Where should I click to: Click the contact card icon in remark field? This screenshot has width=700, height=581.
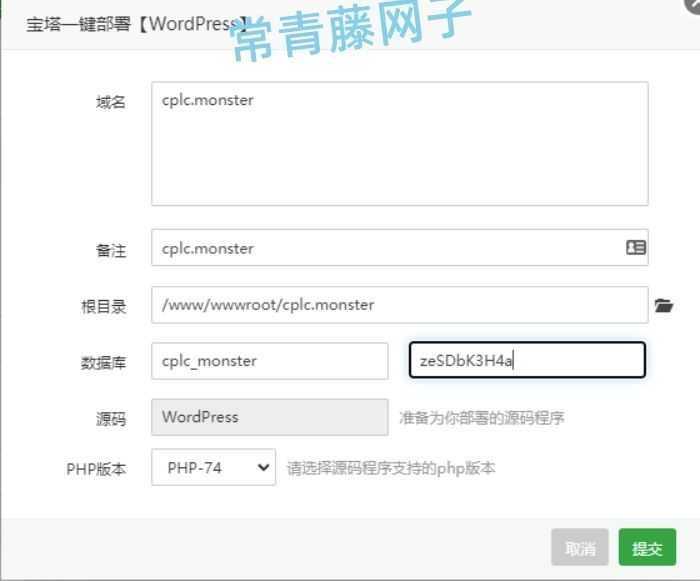coord(636,247)
